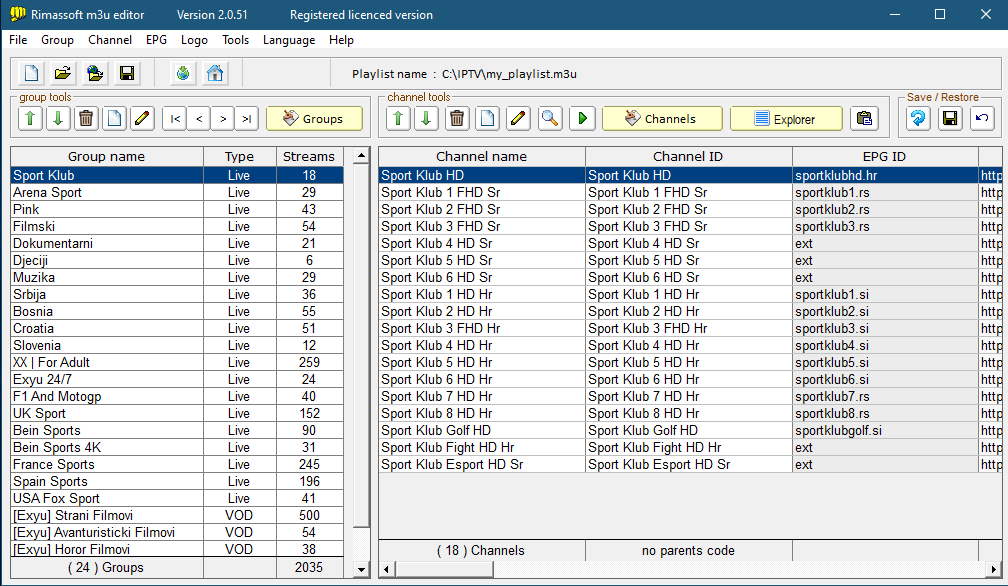This screenshot has height=586, width=1008.
Task: Click the group list scroll down arrow
Action: click(x=362, y=569)
